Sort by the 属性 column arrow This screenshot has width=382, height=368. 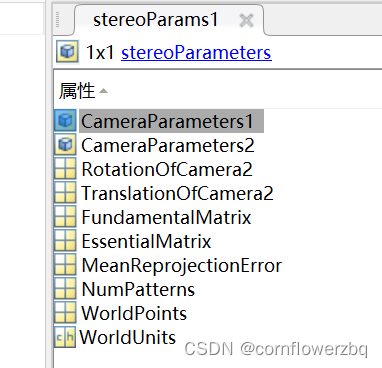103,91
